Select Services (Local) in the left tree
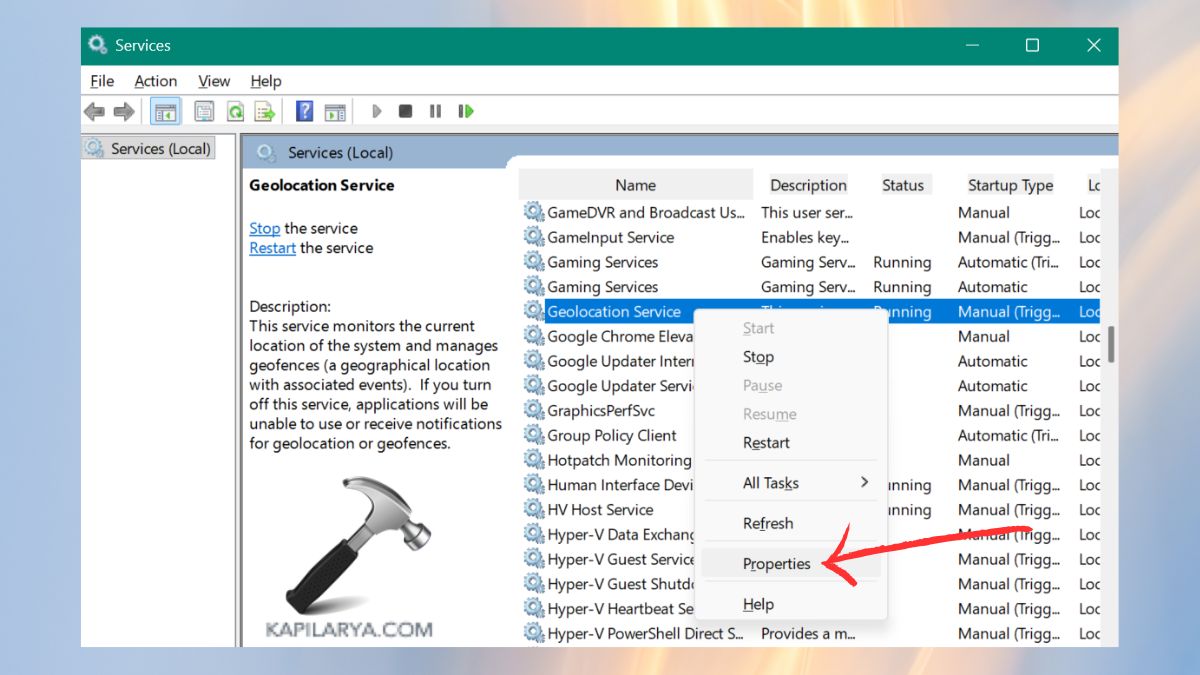This screenshot has height=675, width=1200. pyautogui.click(x=160, y=149)
